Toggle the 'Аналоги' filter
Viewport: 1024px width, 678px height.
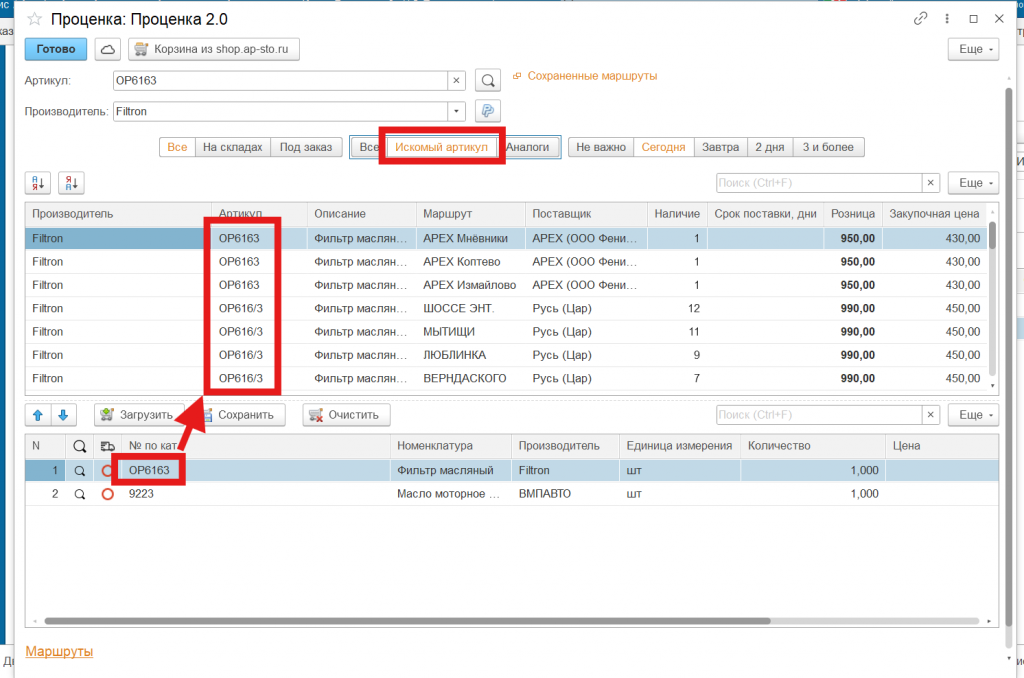point(528,147)
